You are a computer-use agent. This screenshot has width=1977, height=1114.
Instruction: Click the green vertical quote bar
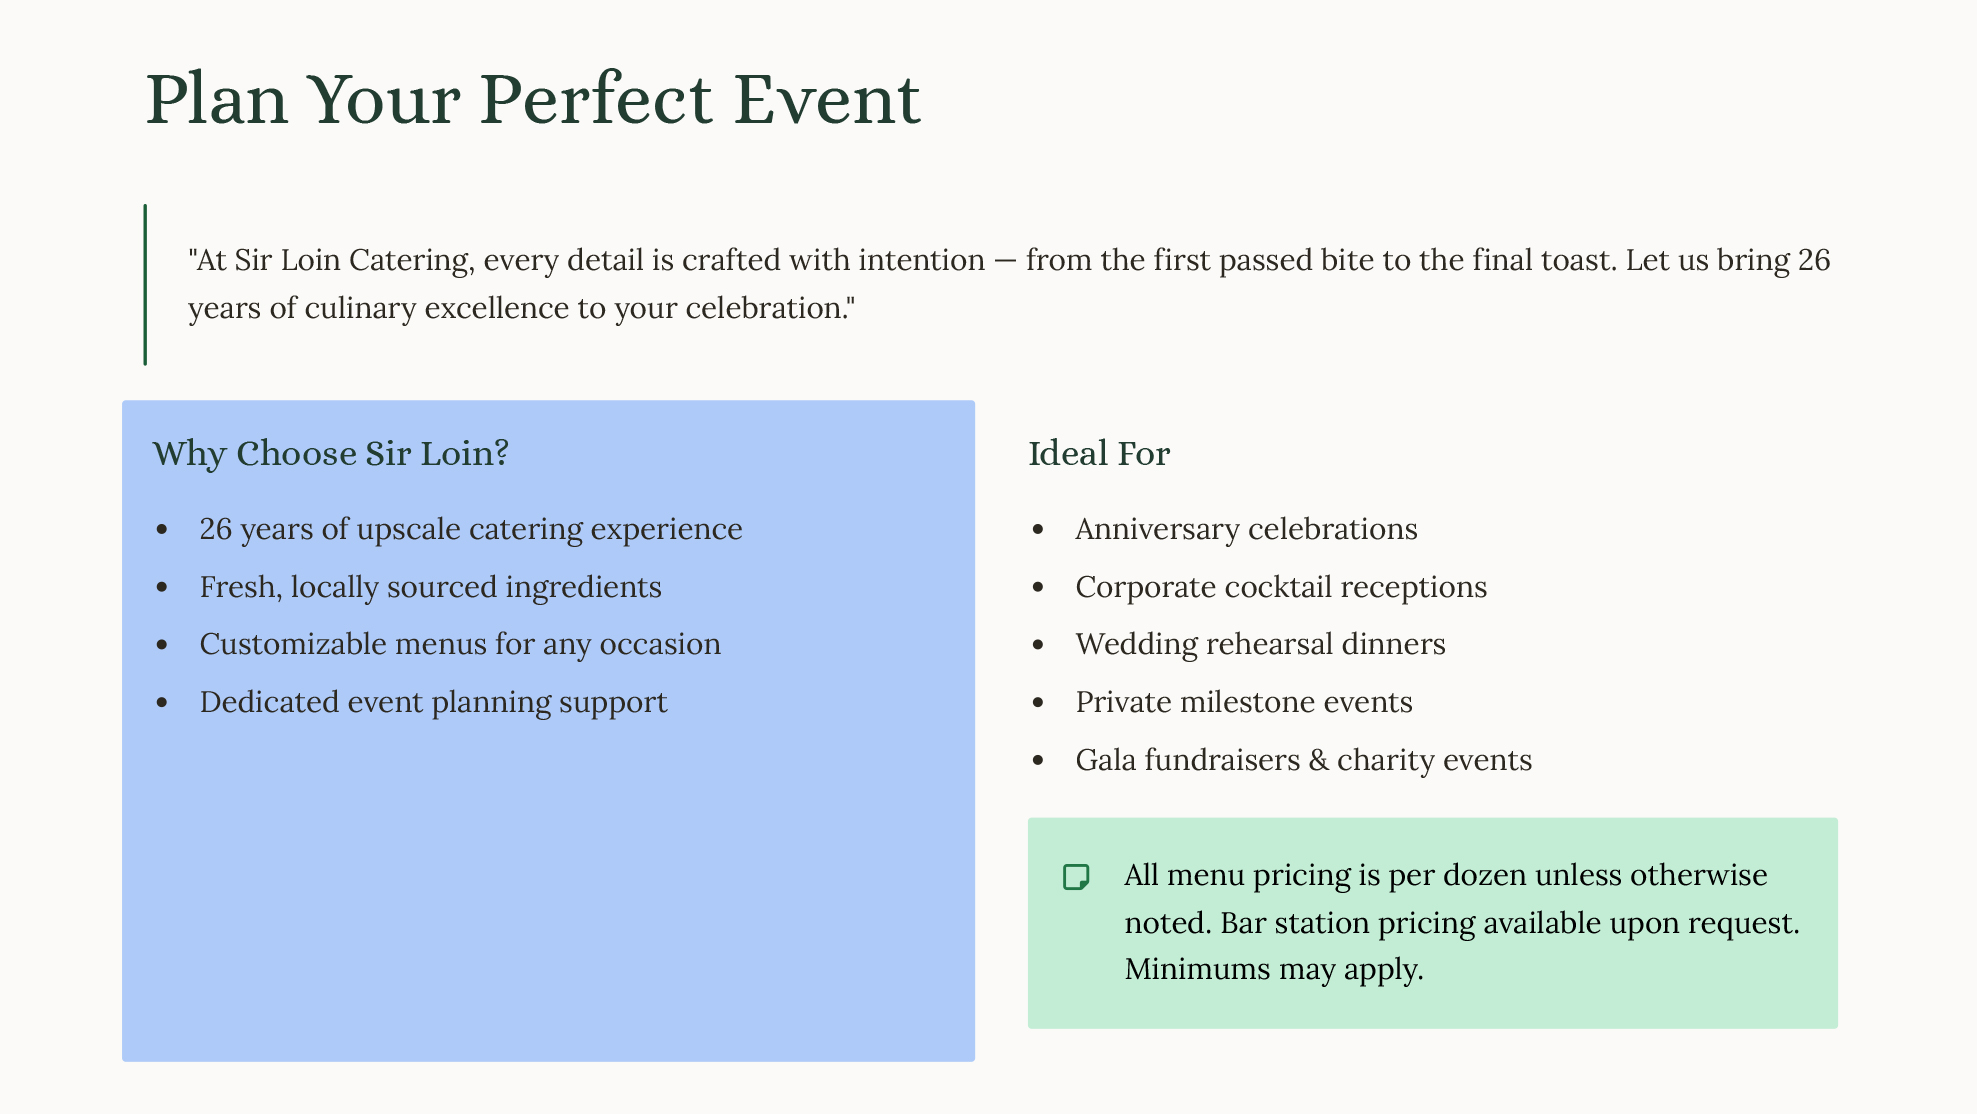click(x=145, y=284)
